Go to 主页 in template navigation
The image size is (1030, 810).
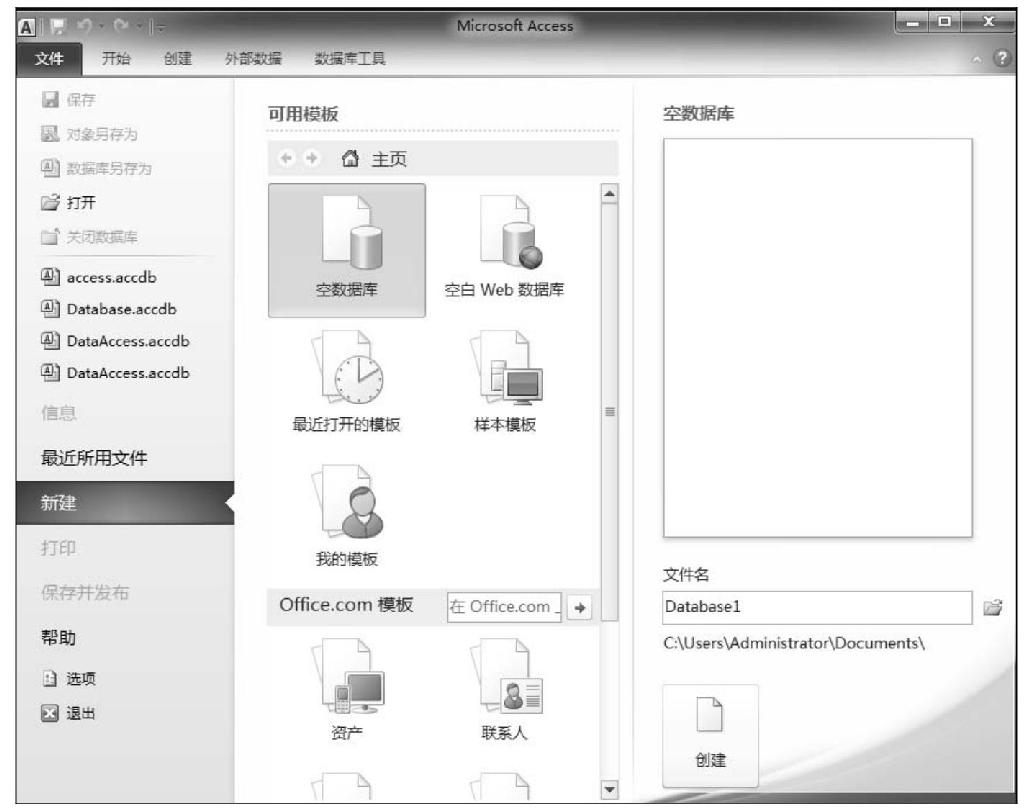pyautogui.click(x=374, y=159)
